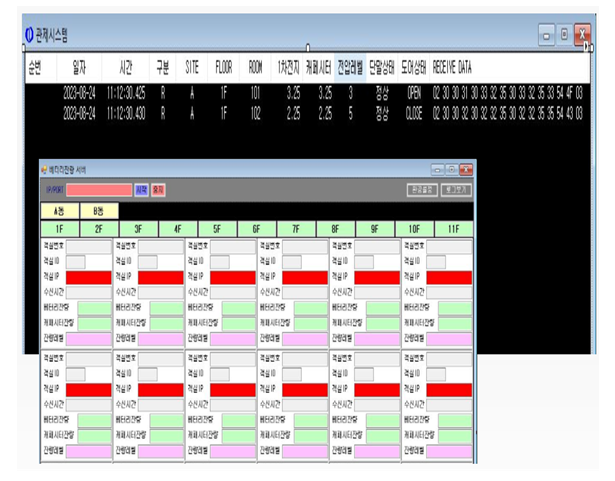Select the 10F floor tab
This screenshot has height=481, width=615.
tap(415, 229)
